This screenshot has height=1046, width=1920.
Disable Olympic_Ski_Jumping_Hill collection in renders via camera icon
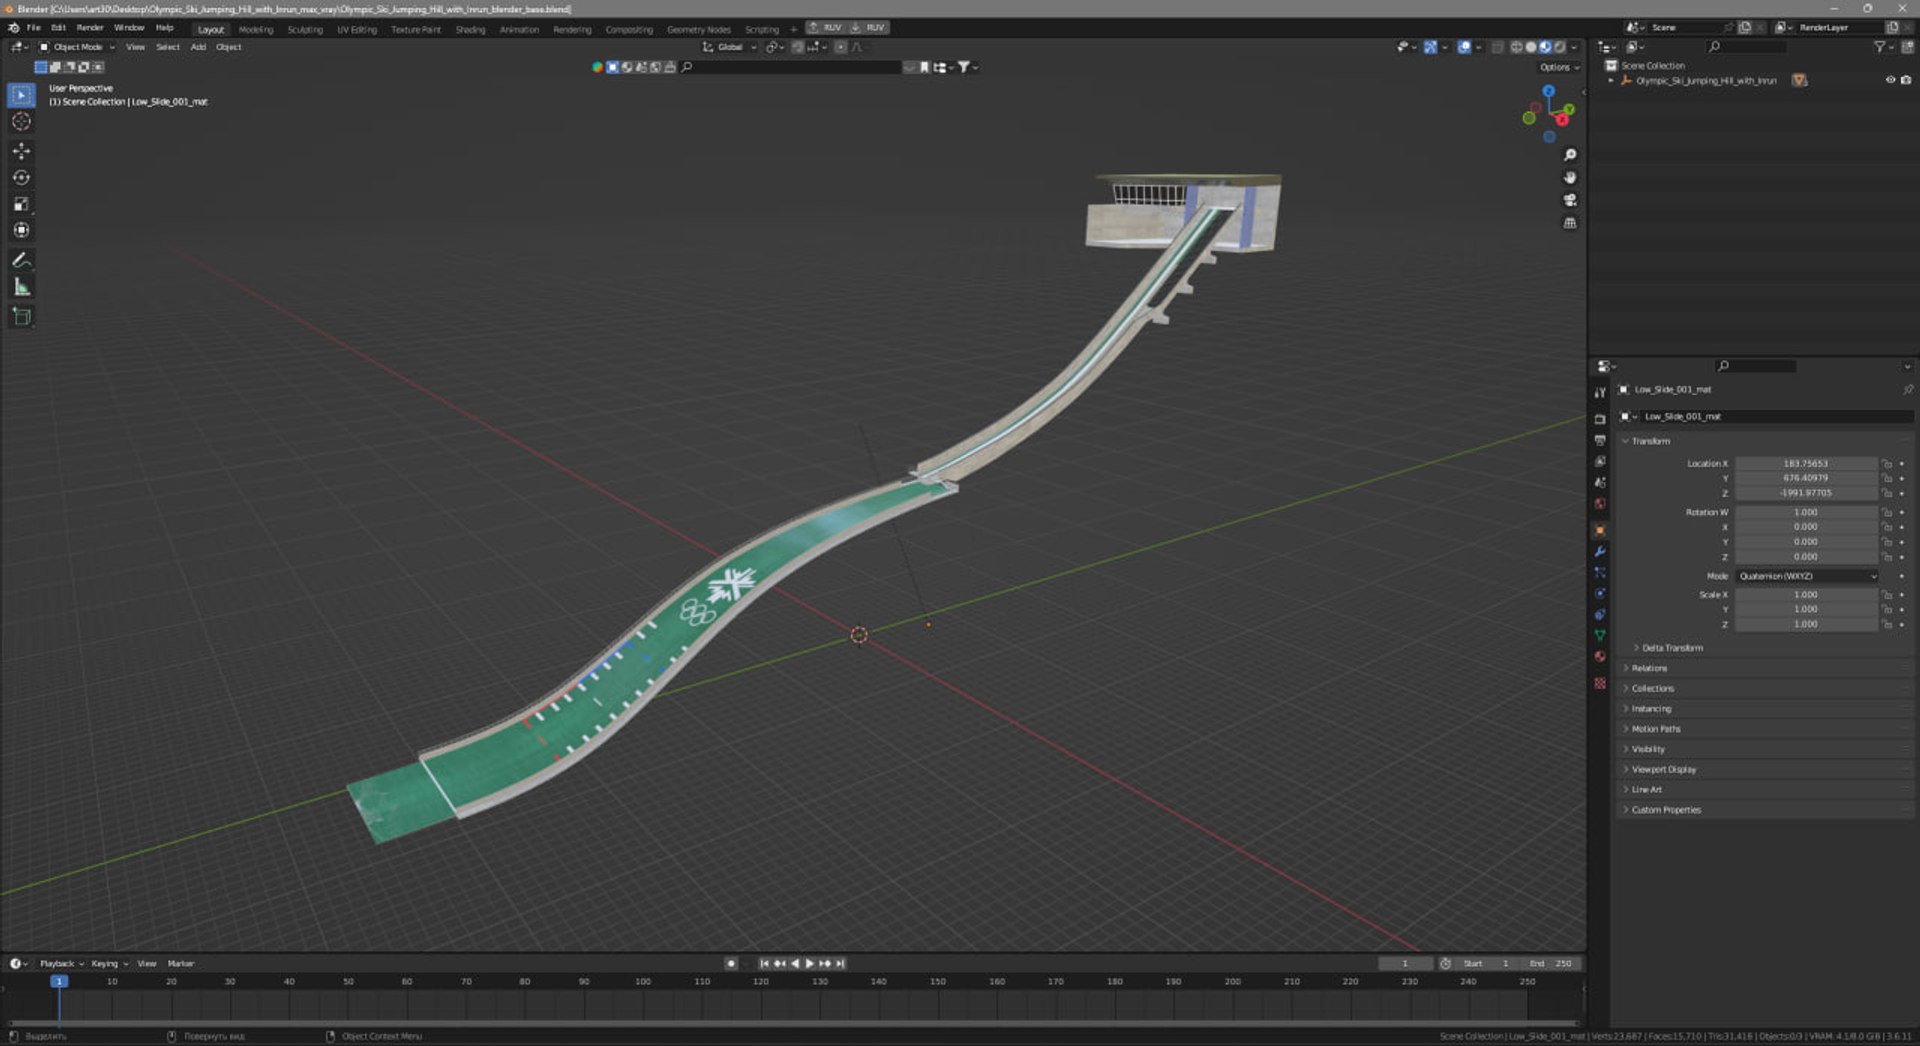1906,80
